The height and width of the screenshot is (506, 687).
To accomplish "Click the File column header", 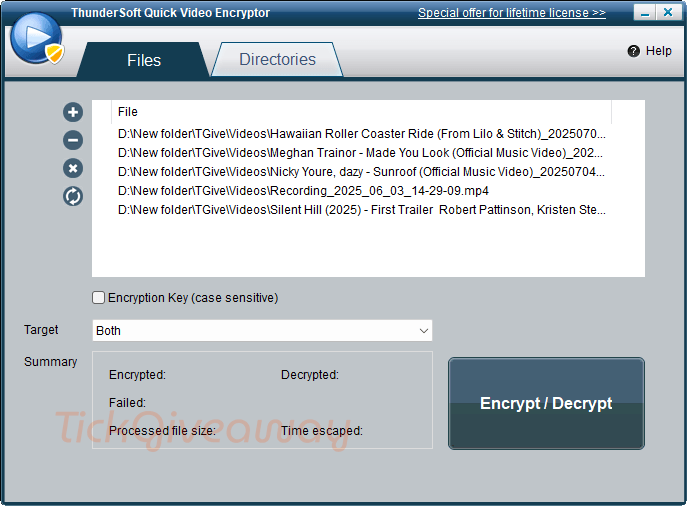I will [x=361, y=112].
